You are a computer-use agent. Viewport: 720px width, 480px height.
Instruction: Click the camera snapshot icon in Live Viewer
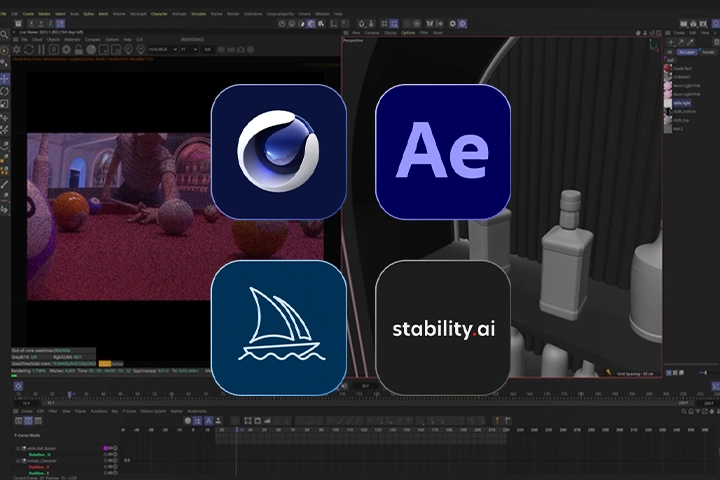(241, 50)
